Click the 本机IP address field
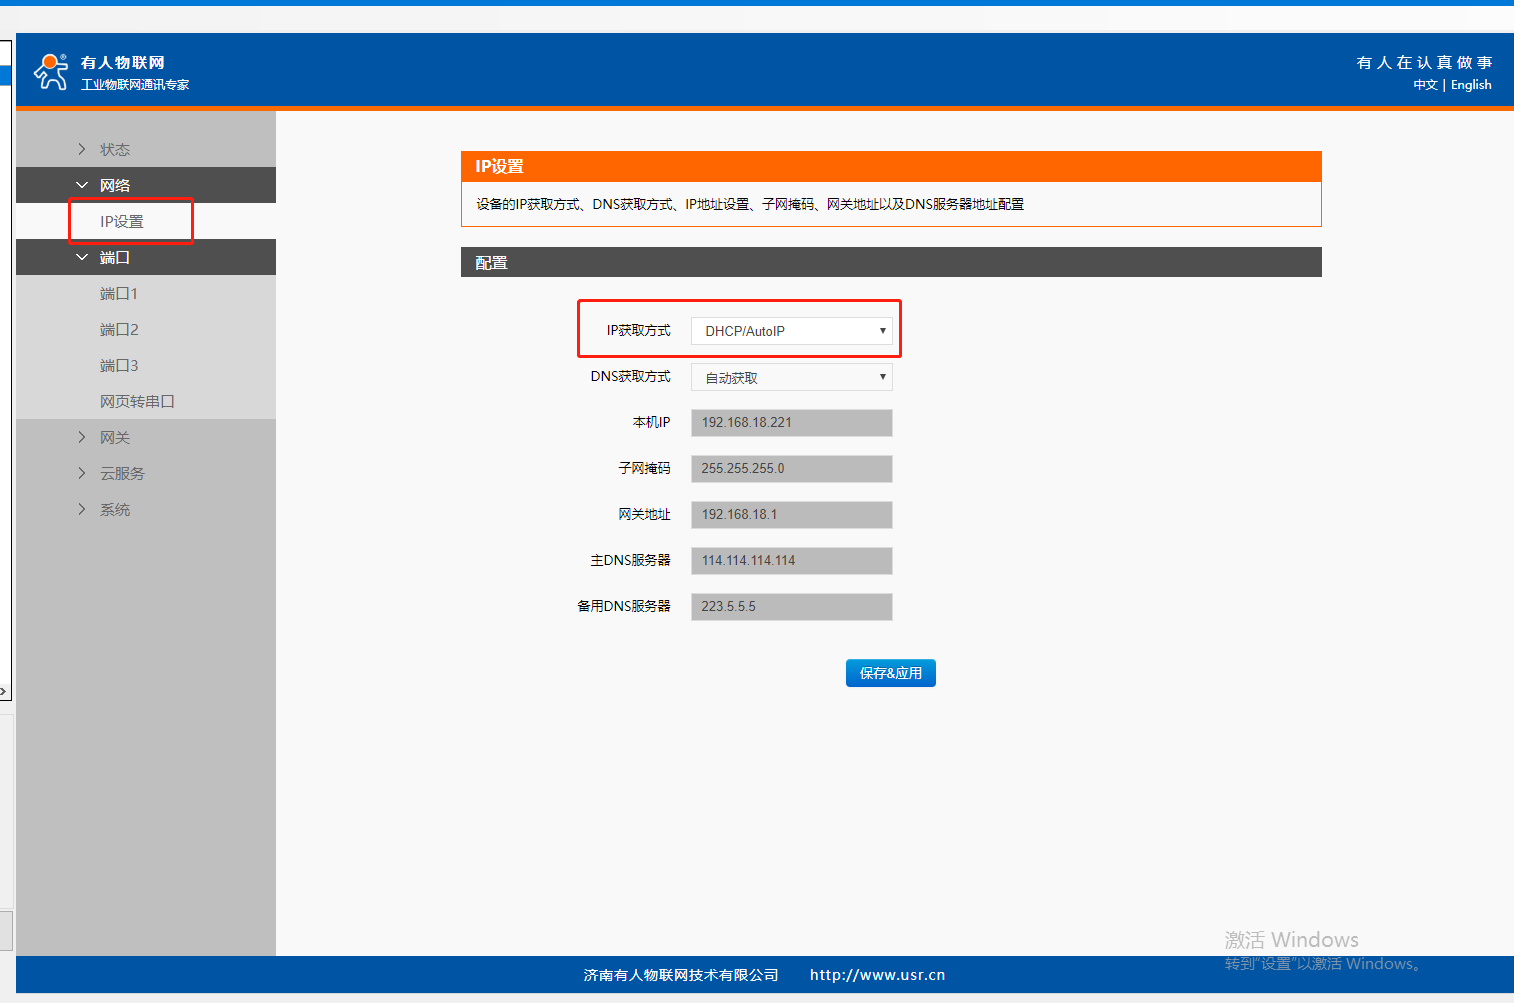The width and height of the screenshot is (1514, 1003). [x=791, y=423]
